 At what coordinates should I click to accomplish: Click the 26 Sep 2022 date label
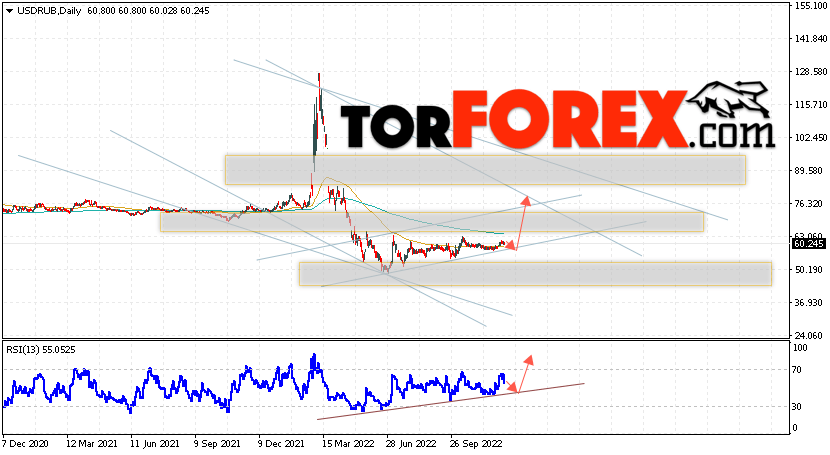click(x=476, y=443)
